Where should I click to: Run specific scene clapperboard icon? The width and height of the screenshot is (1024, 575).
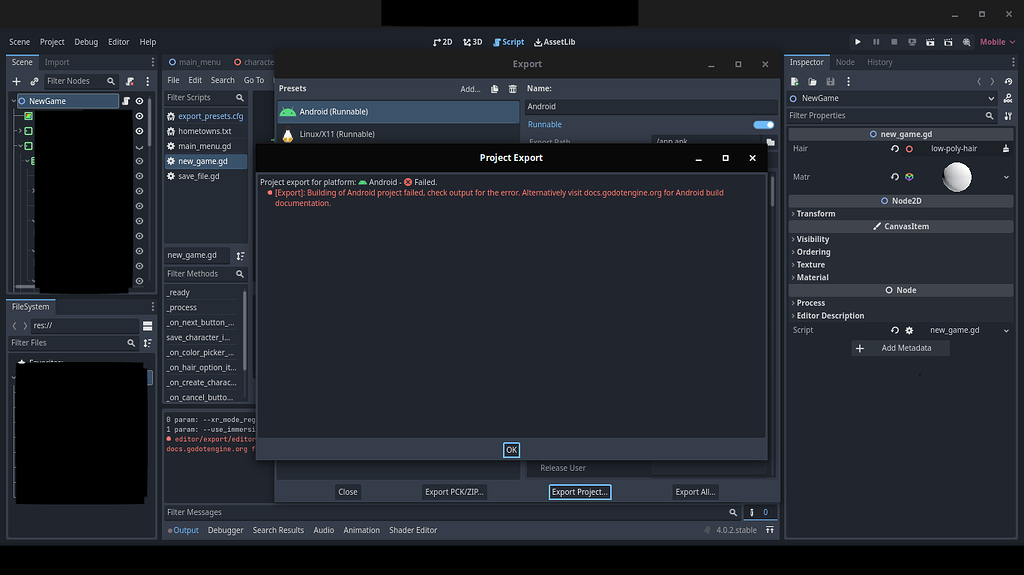point(948,42)
